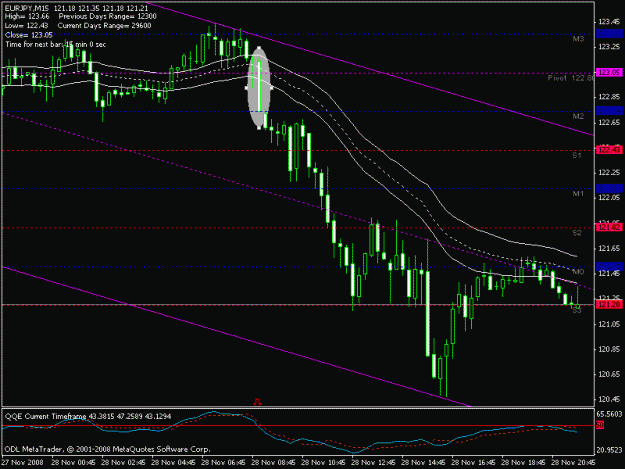Click the '28 Nov 04:45' time axis label
625x469 pixels.
(x=173, y=463)
